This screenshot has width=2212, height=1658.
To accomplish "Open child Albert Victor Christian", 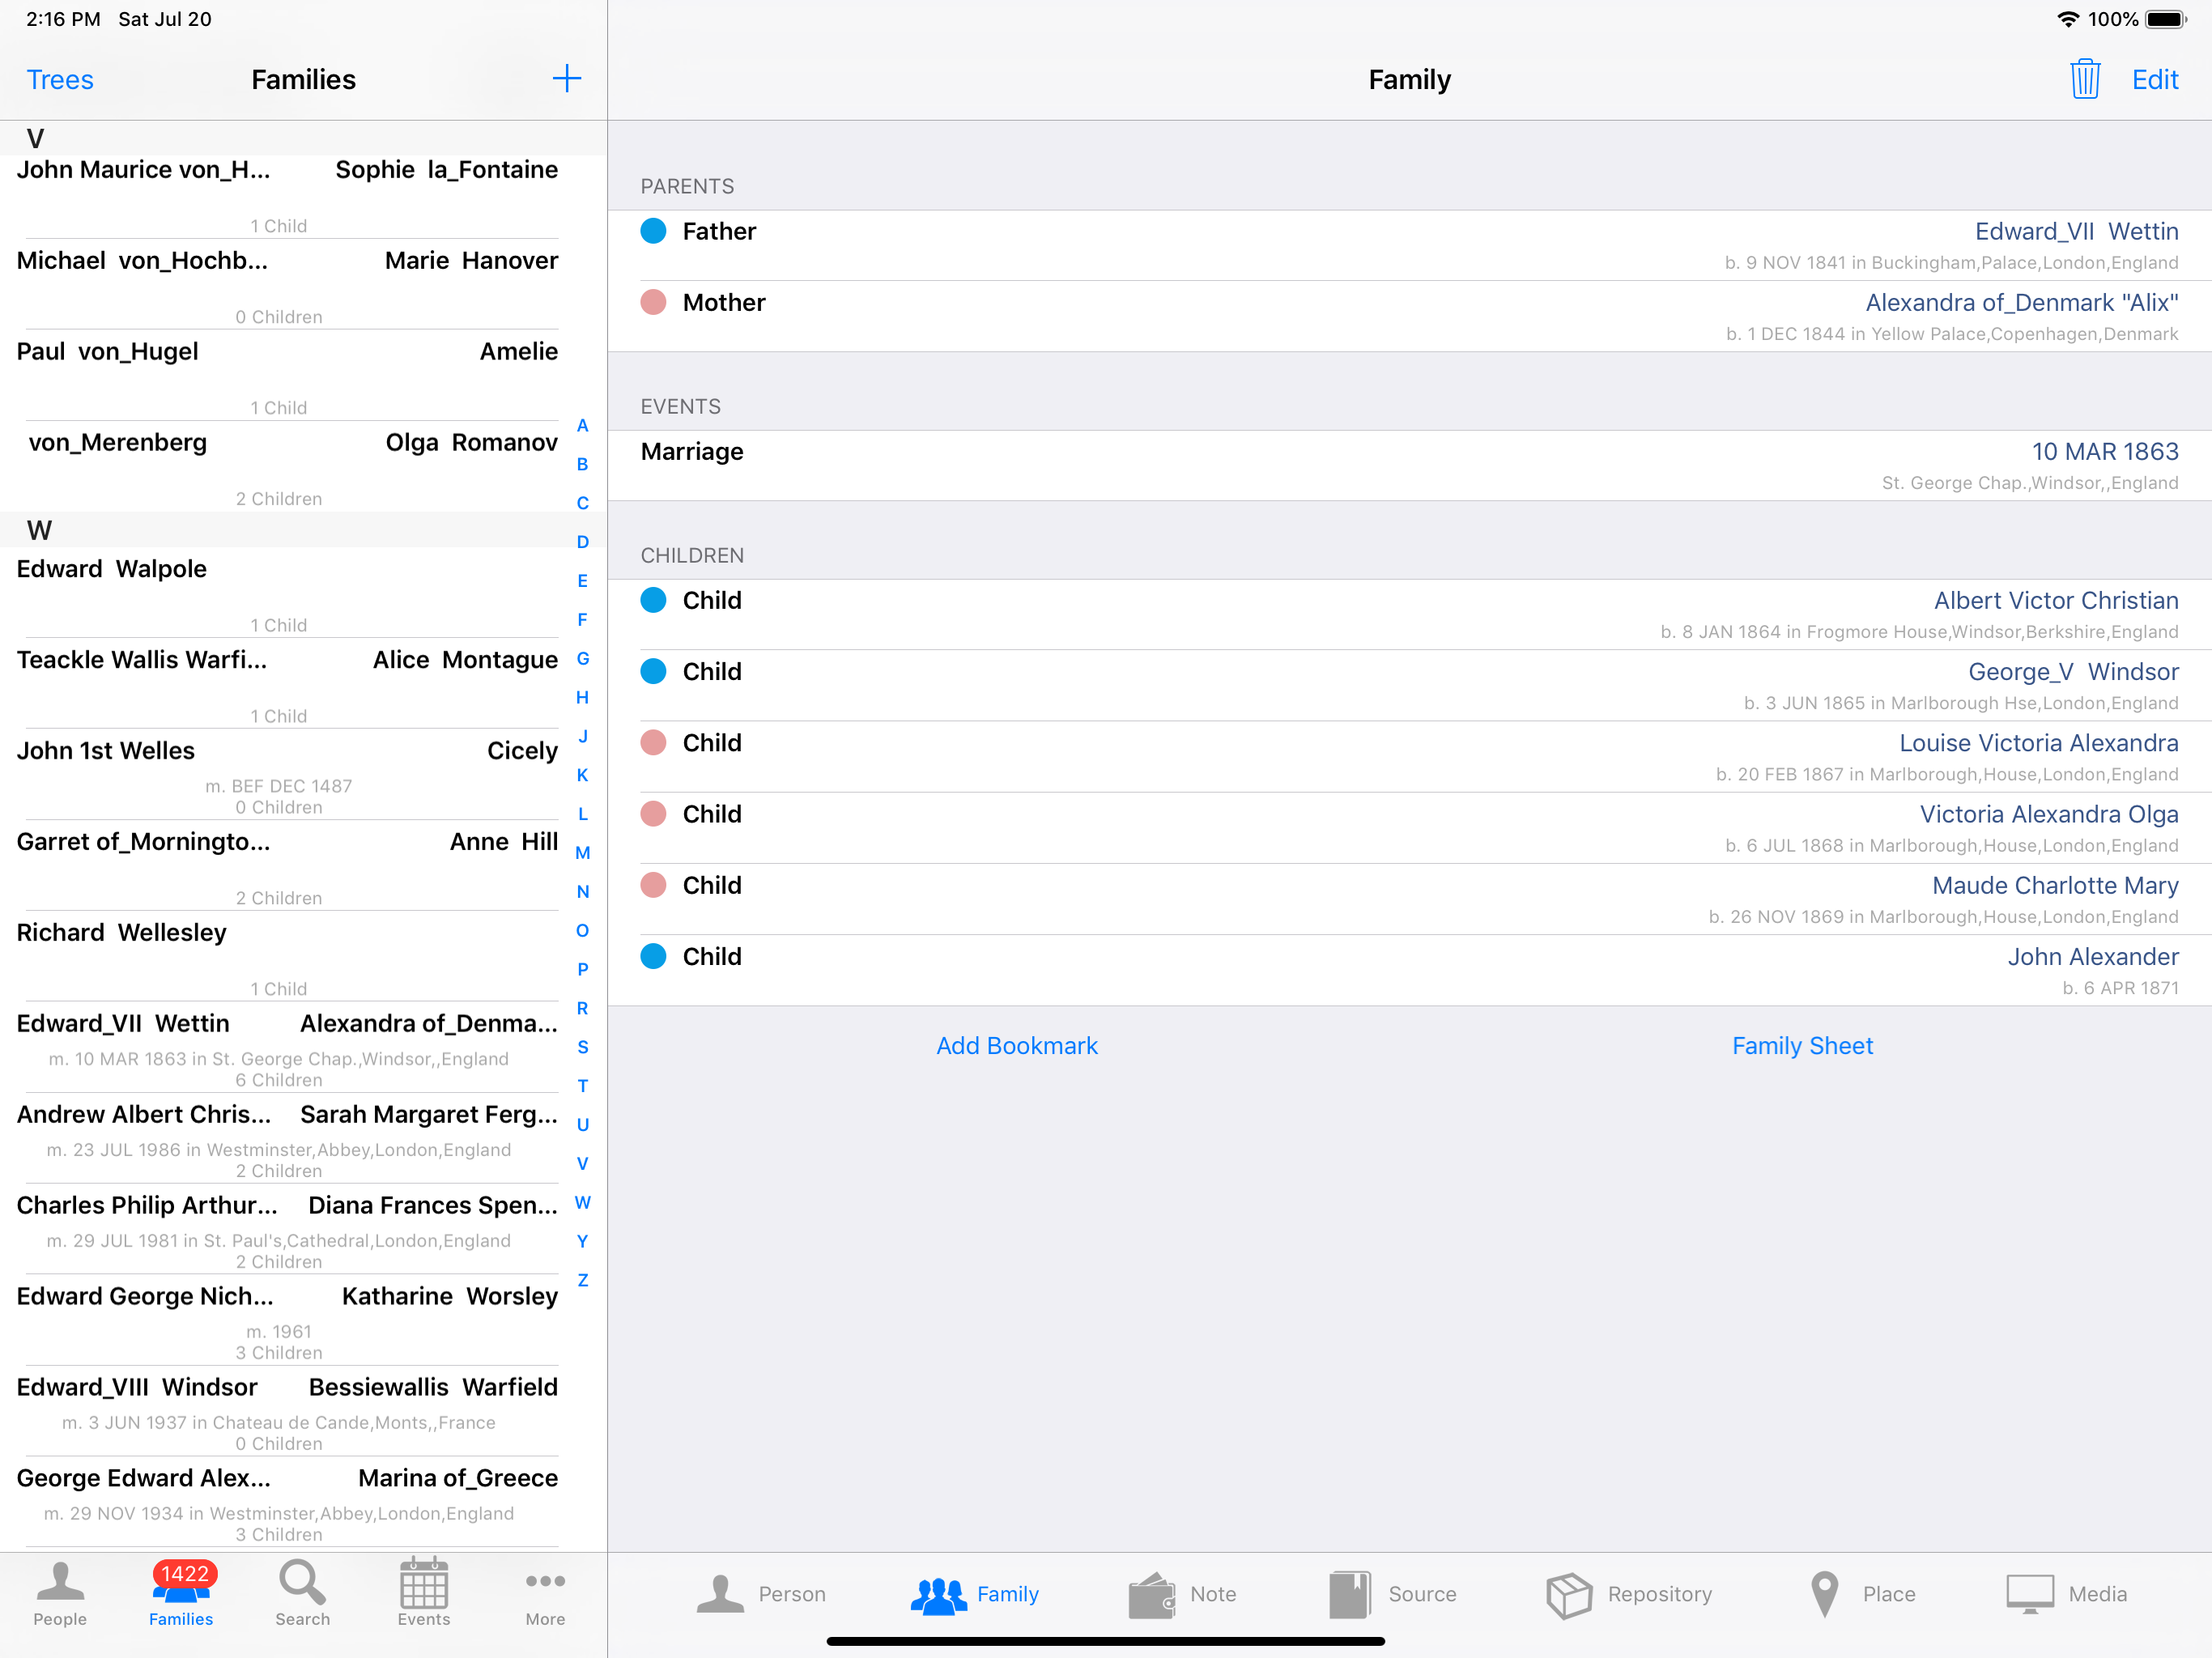I will click(1409, 614).
